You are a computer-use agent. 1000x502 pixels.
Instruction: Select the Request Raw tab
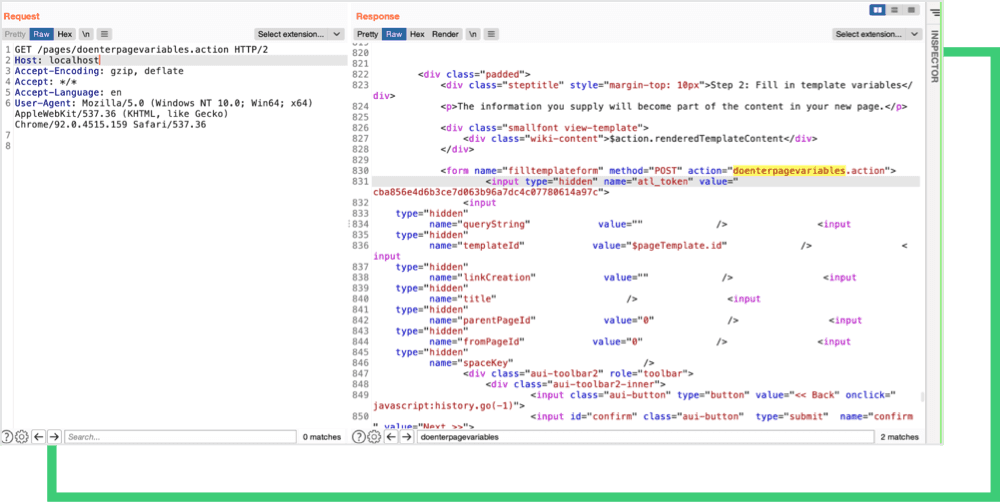point(41,34)
